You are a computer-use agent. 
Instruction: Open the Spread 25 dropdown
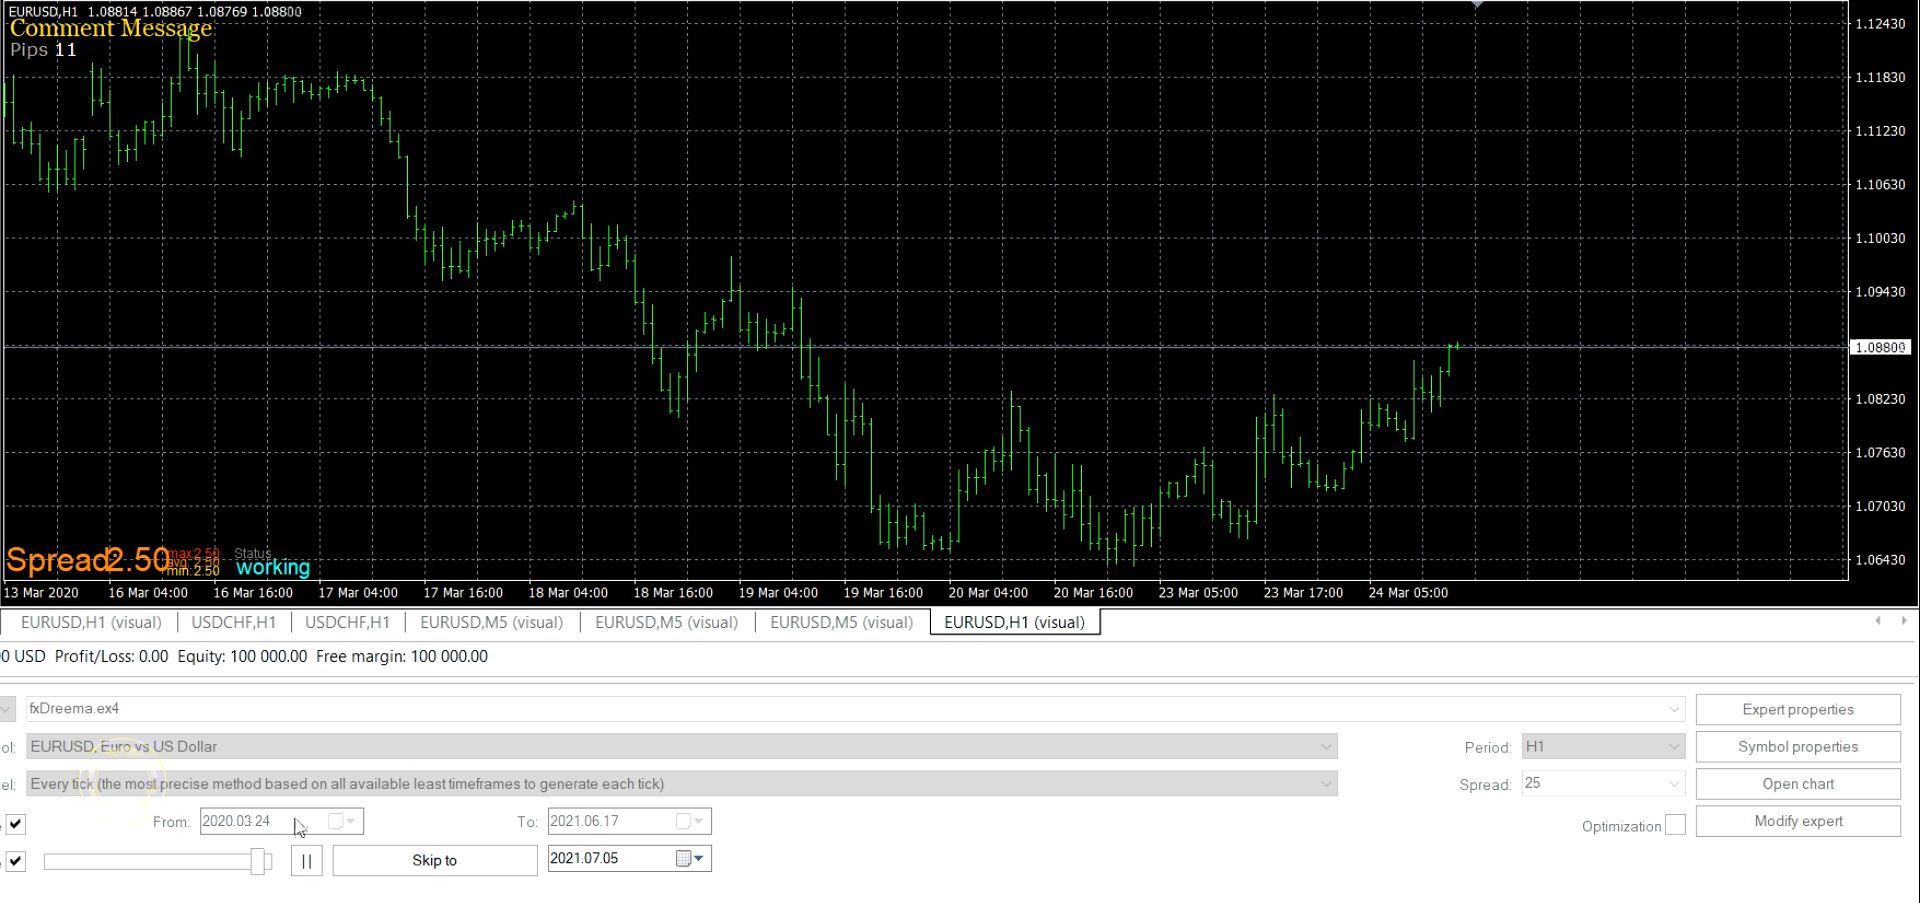[x=1674, y=784]
